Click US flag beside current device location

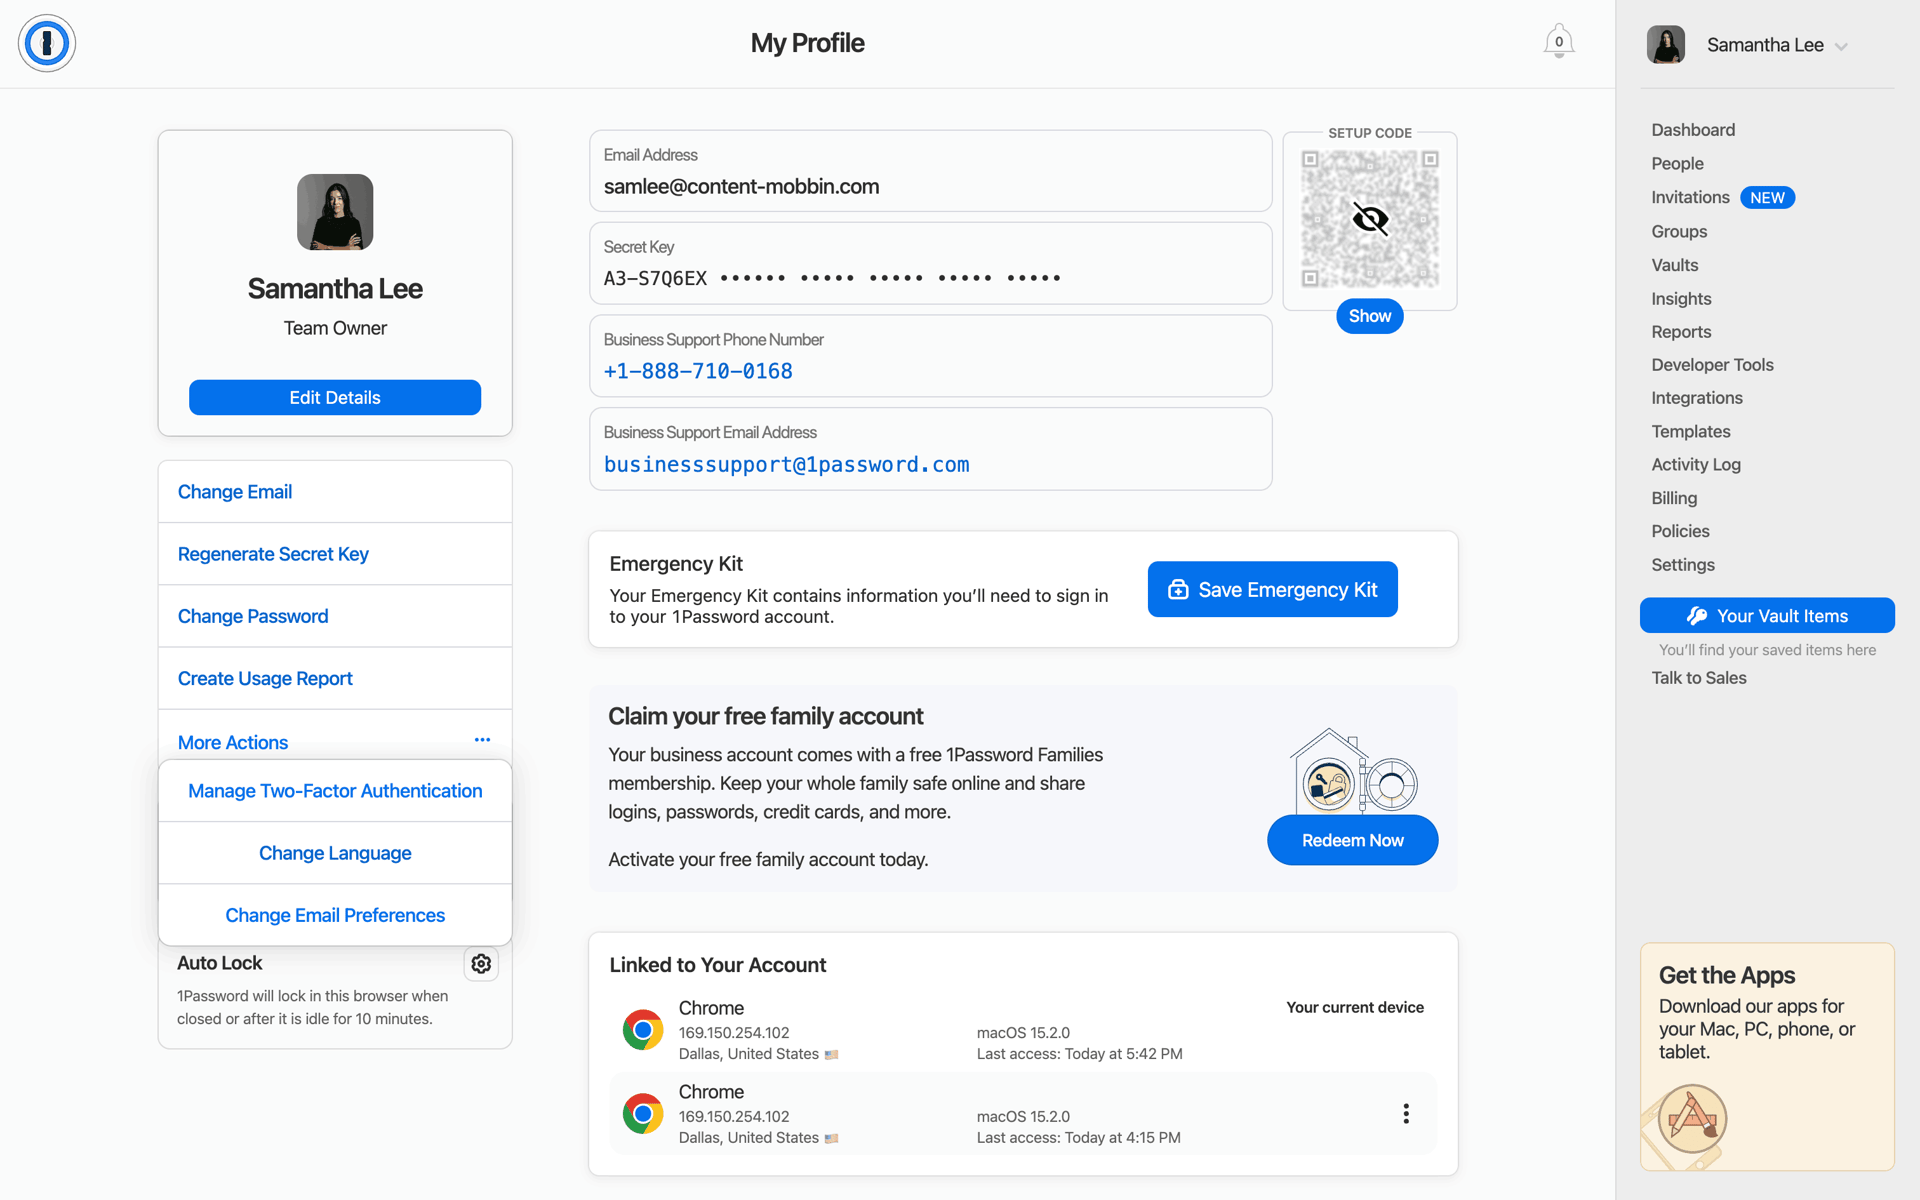[x=831, y=1054]
